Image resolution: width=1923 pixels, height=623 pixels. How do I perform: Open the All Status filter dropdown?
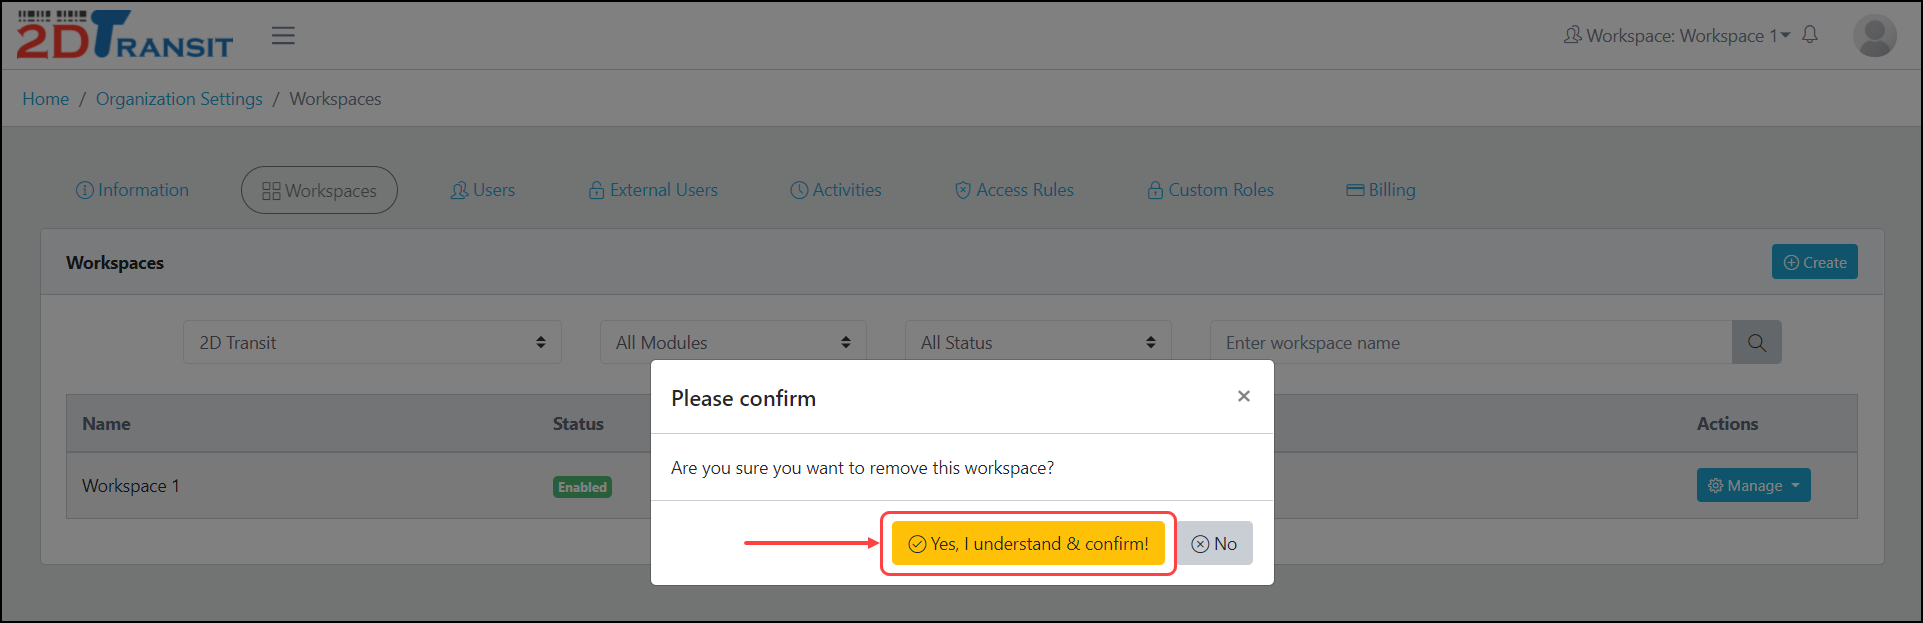pos(1038,343)
